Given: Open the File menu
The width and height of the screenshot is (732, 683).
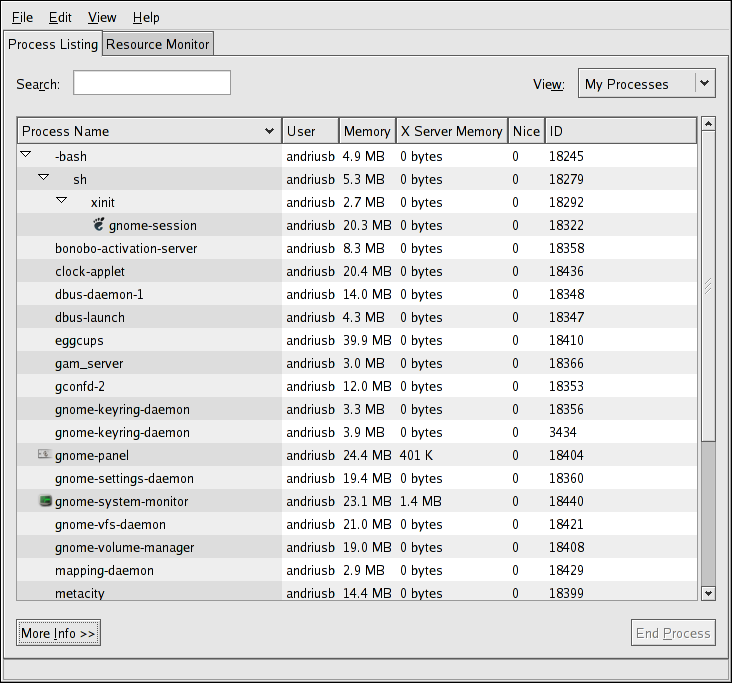Looking at the screenshot, I should tap(22, 17).
